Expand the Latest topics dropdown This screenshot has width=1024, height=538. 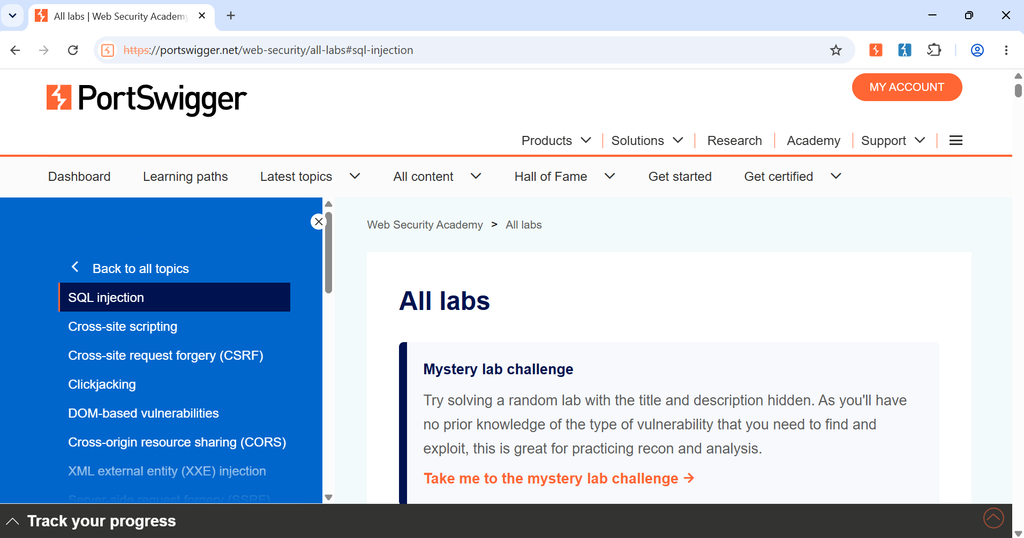click(355, 176)
